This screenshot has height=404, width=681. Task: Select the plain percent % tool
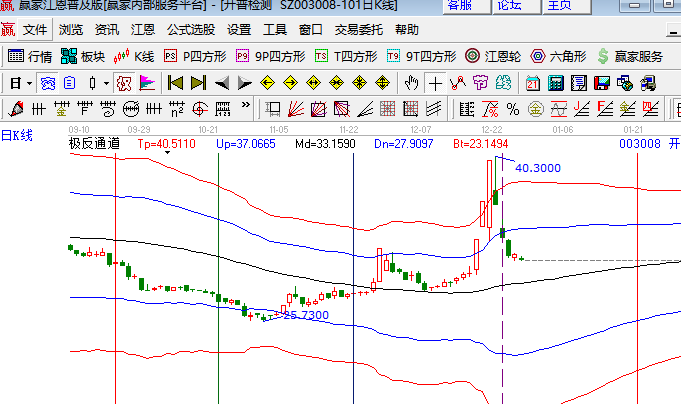pyautogui.click(x=513, y=109)
